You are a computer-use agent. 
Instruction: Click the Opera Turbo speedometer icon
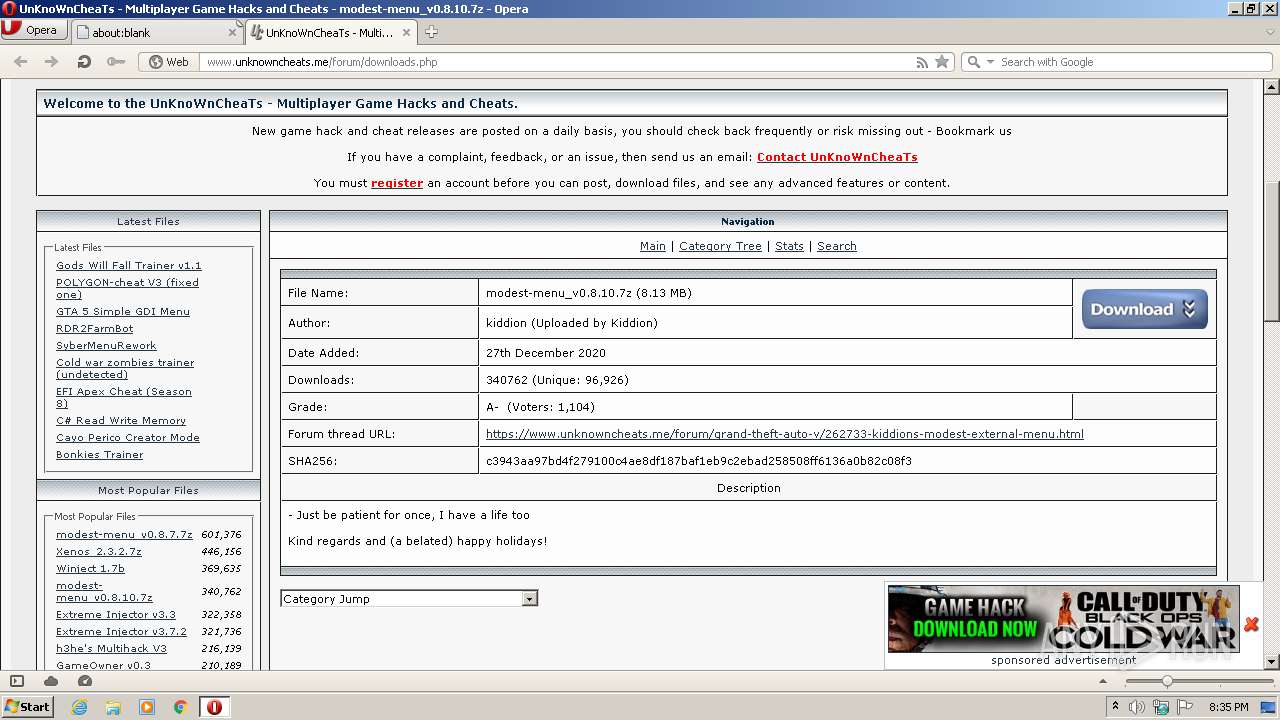(85, 681)
